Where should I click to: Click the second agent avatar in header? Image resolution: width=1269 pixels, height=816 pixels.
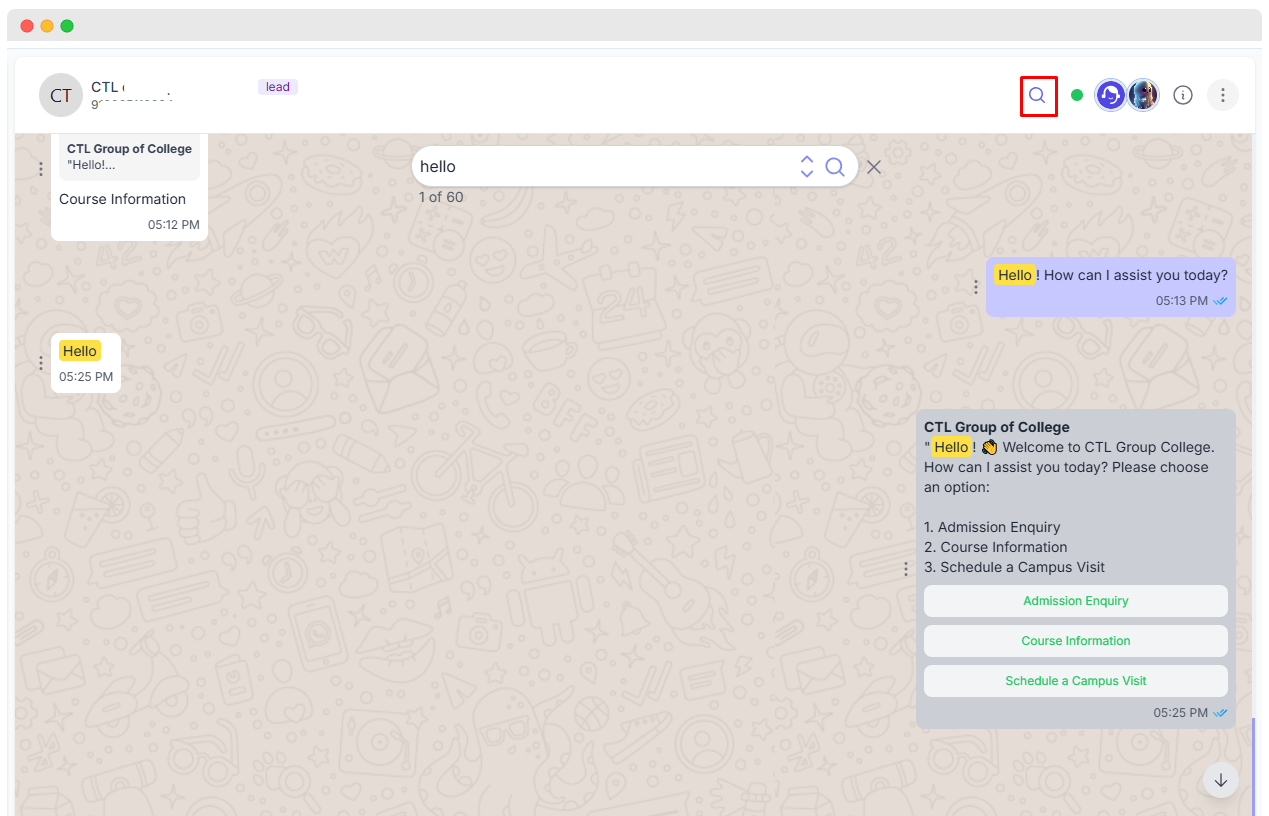1143,95
